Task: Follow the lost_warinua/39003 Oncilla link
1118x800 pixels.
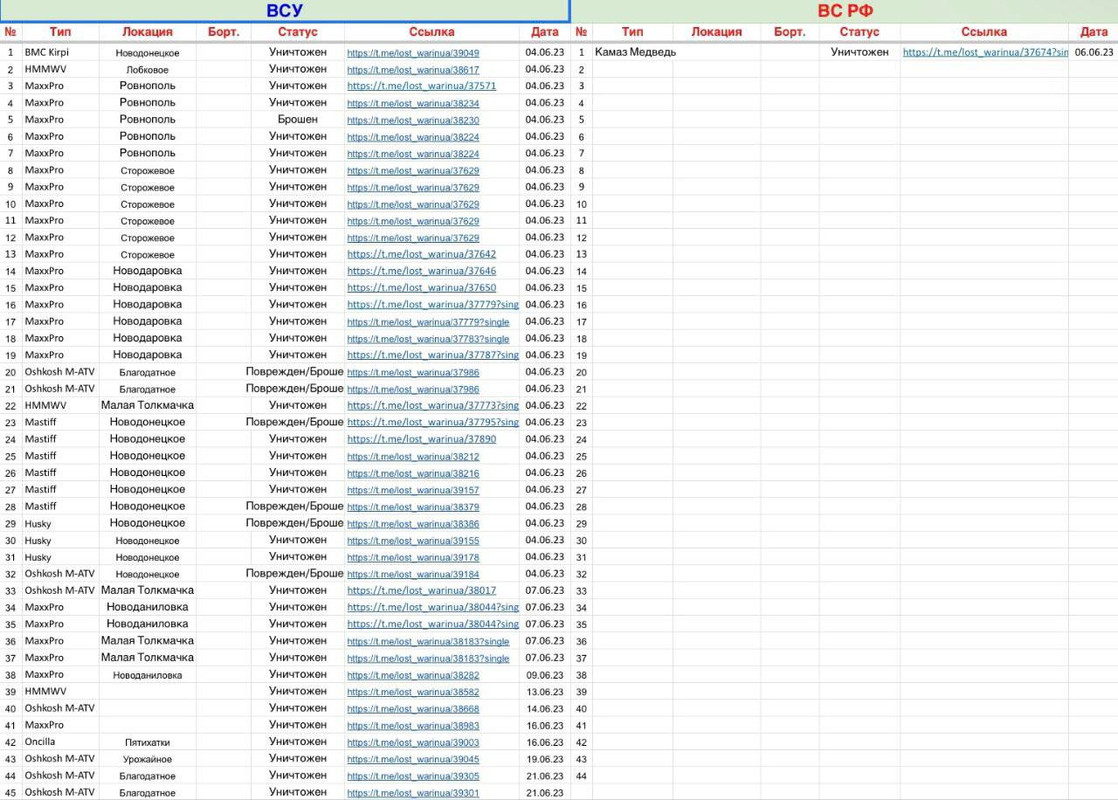Action: (413, 742)
